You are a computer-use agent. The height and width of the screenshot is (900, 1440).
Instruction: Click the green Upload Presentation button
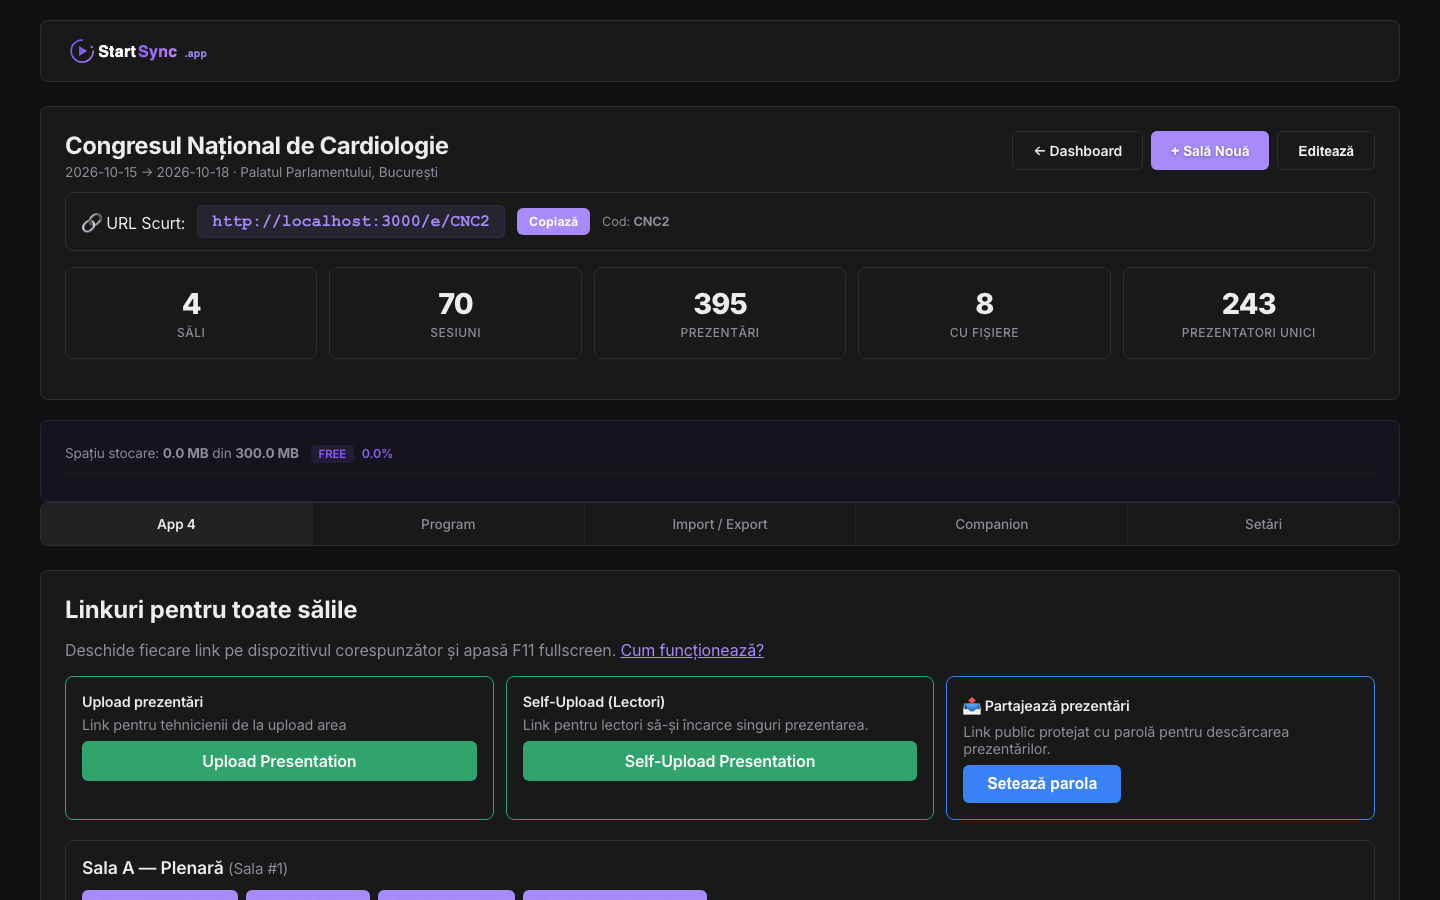pos(279,761)
